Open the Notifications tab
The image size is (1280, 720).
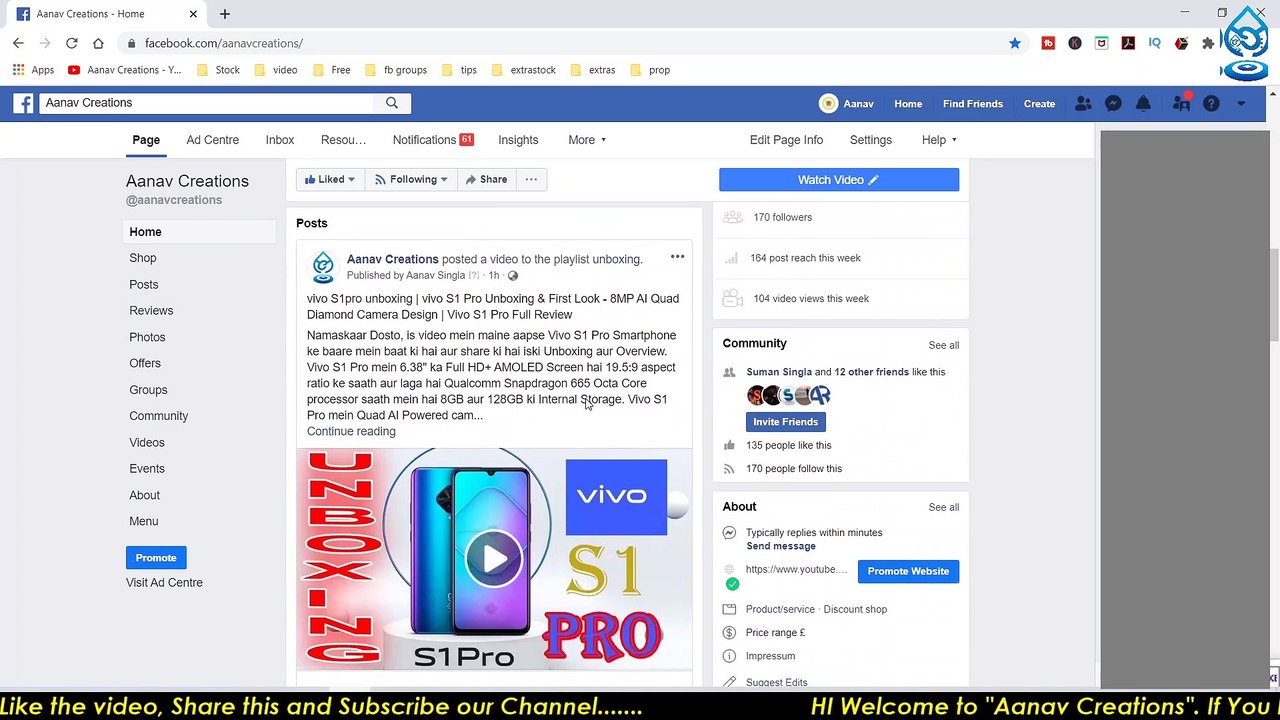click(432, 140)
